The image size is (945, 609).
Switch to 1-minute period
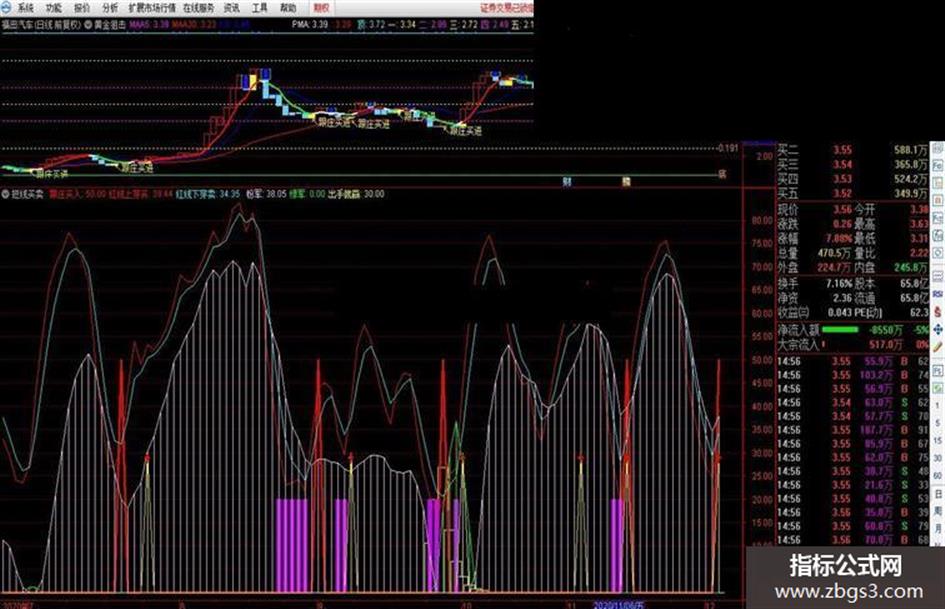pos(938,406)
